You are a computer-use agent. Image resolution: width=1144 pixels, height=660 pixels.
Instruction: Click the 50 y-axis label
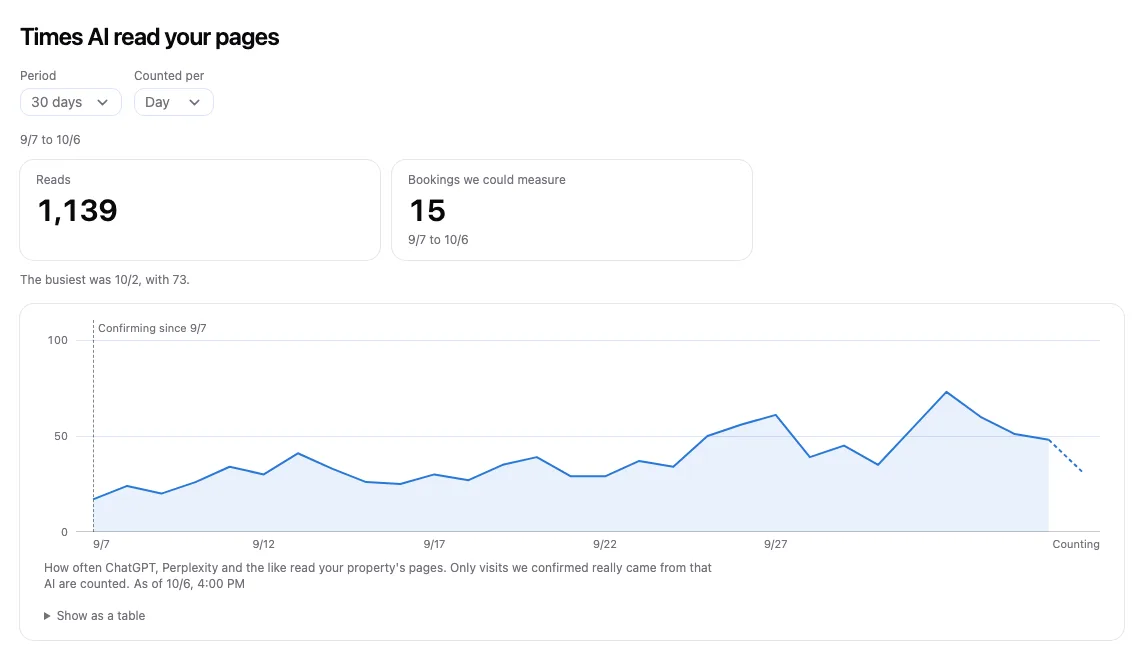coord(61,436)
